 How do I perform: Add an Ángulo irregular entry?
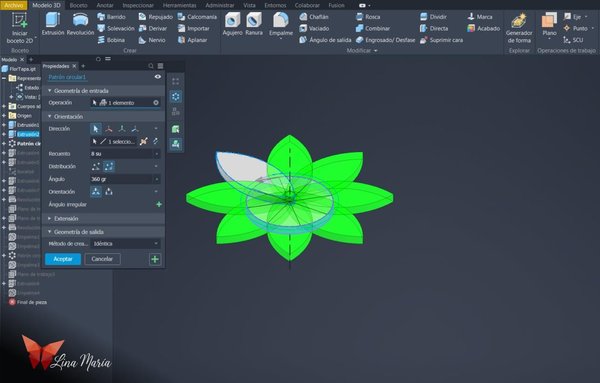pyautogui.click(x=159, y=205)
